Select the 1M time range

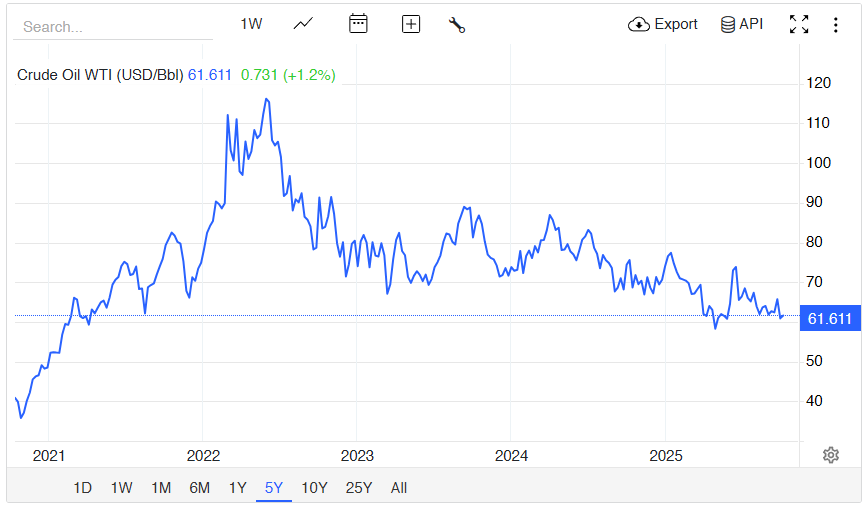[x=160, y=488]
